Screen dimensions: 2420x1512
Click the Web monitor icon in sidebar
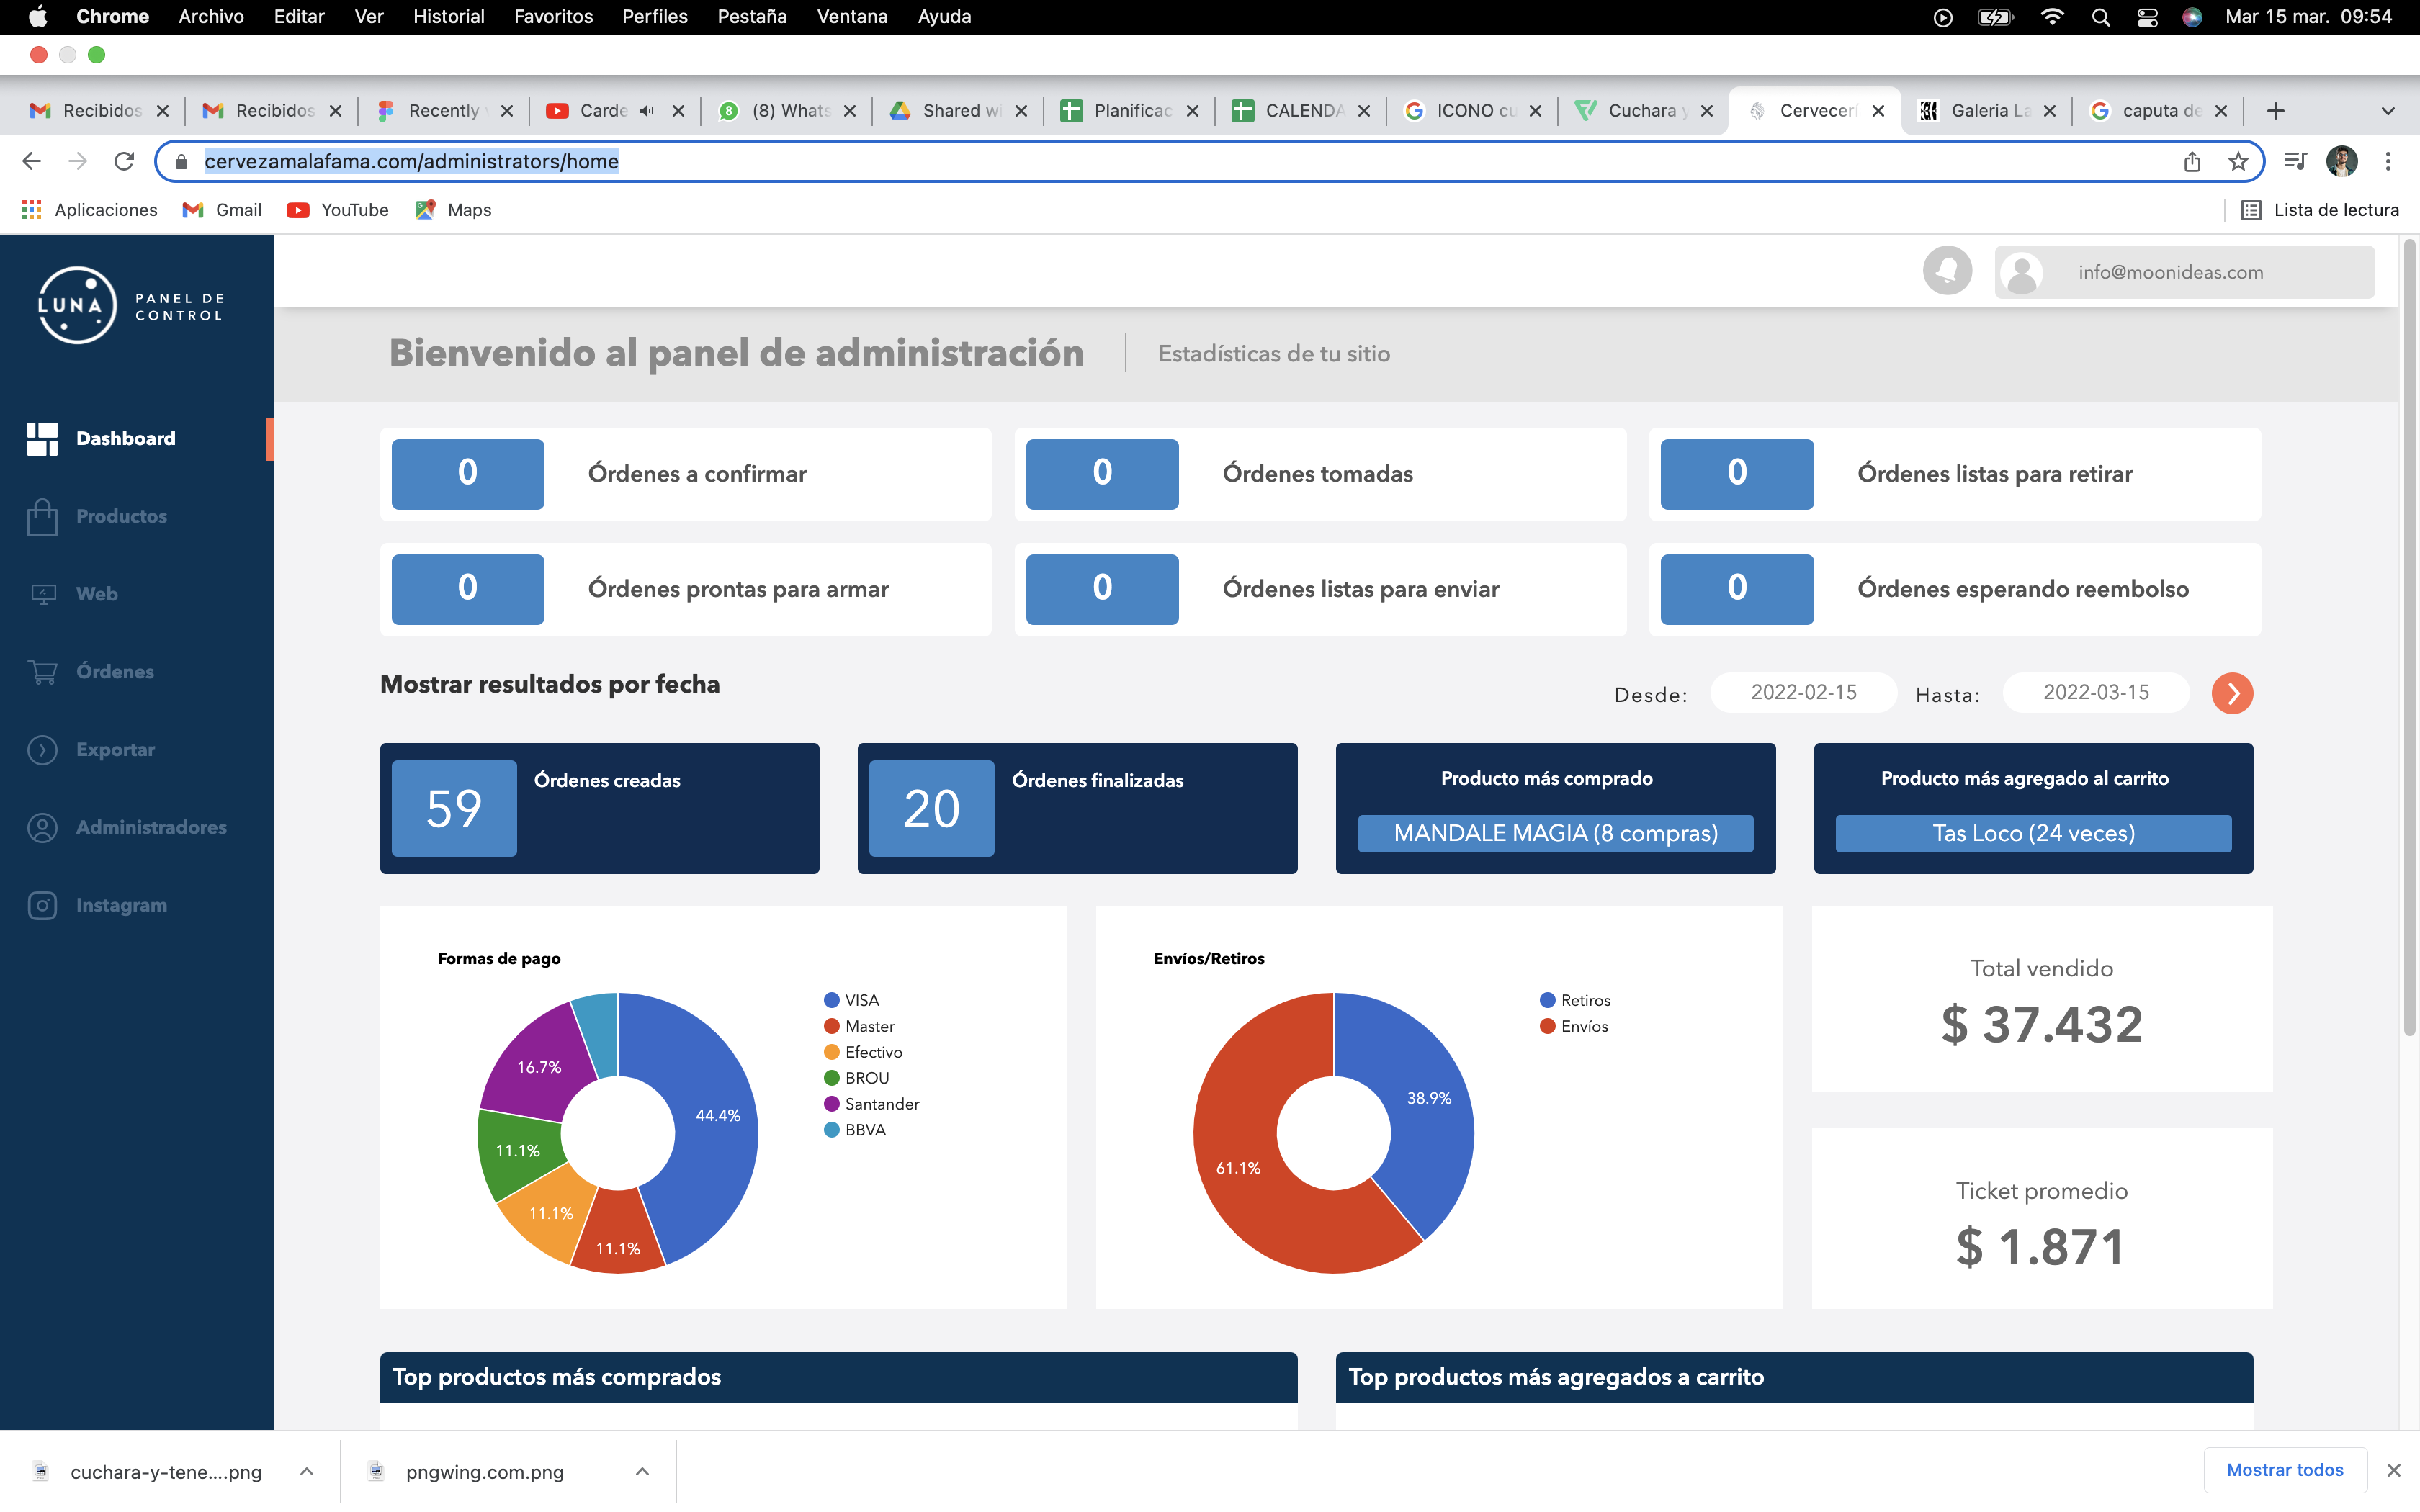pyautogui.click(x=42, y=594)
